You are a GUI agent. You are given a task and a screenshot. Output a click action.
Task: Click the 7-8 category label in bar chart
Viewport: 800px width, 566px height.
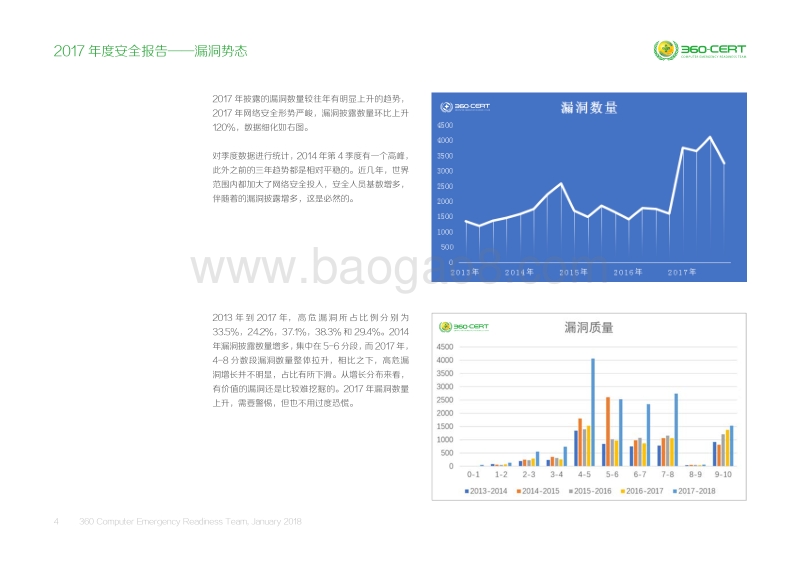click(668, 475)
